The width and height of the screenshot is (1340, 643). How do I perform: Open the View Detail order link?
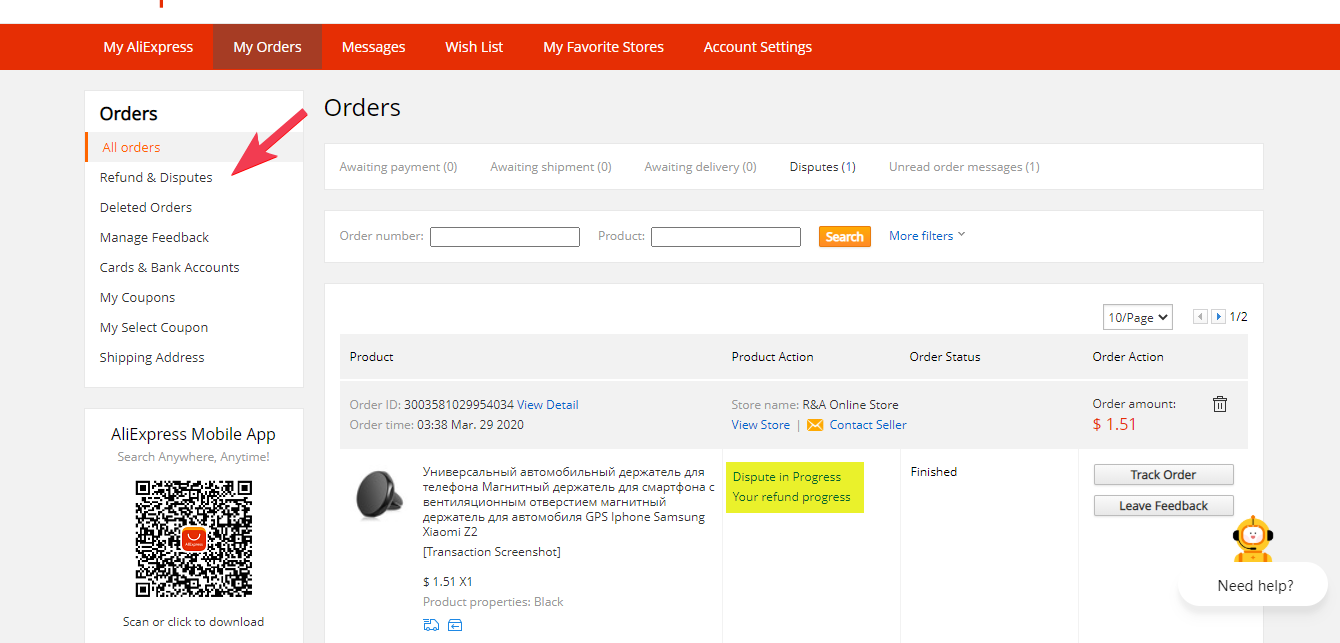(548, 405)
